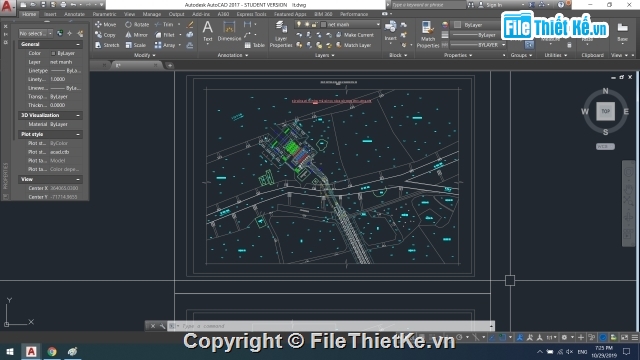Viewport: 640px width, 360px height.
Task: Click Make Current layer button
Action: click(355, 35)
